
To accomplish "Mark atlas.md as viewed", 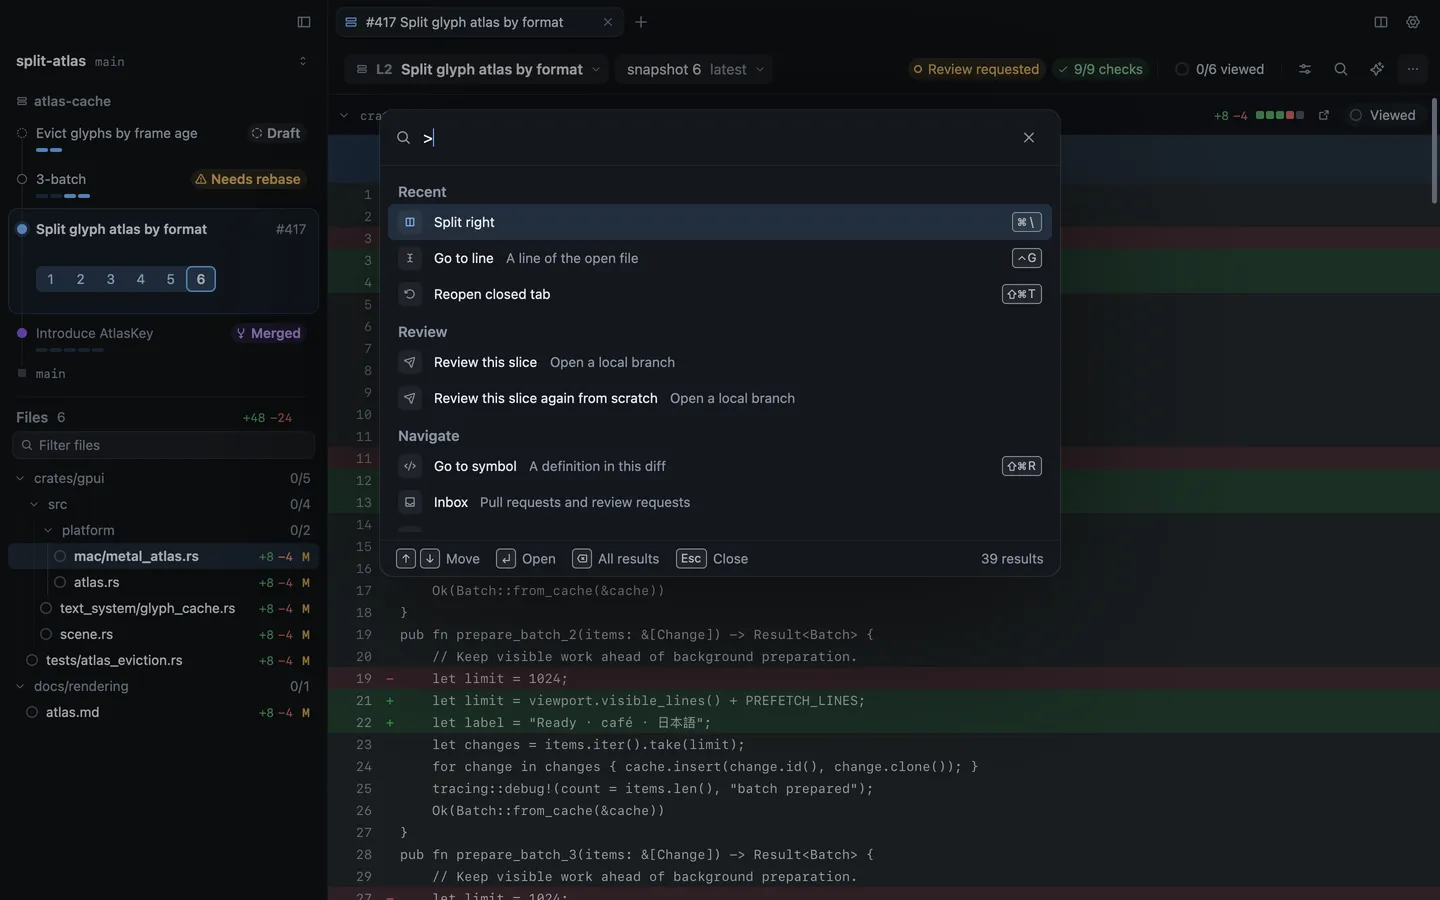I will 32,712.
